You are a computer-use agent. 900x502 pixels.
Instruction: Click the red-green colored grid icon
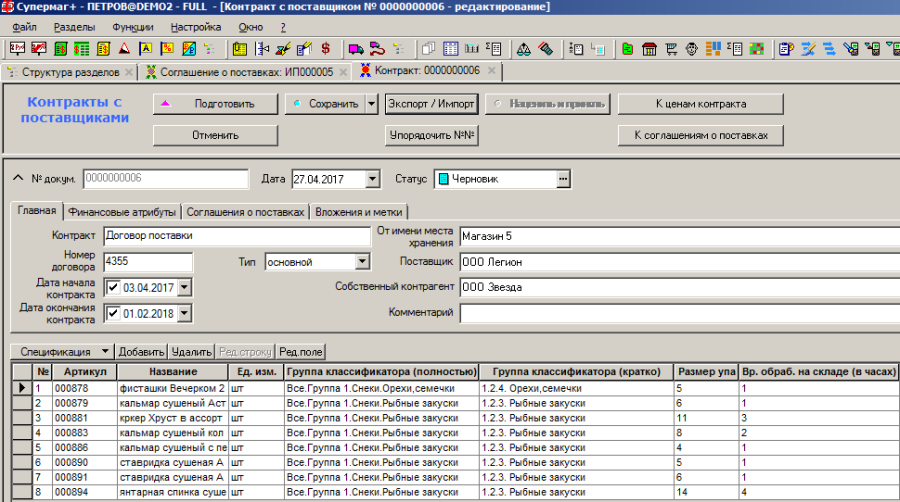point(757,49)
